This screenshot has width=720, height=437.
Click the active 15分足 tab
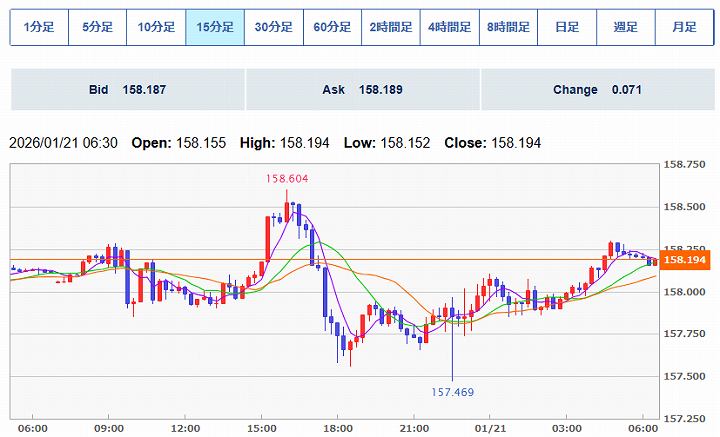point(215,27)
